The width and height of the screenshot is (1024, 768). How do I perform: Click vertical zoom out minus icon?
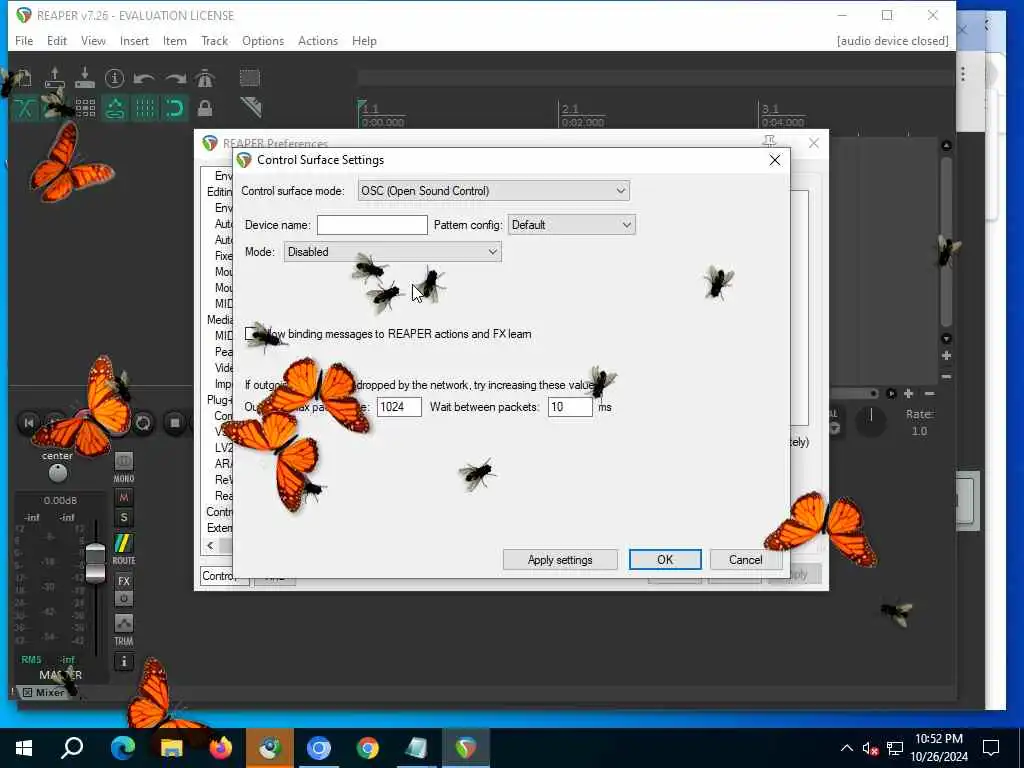[x=946, y=377]
